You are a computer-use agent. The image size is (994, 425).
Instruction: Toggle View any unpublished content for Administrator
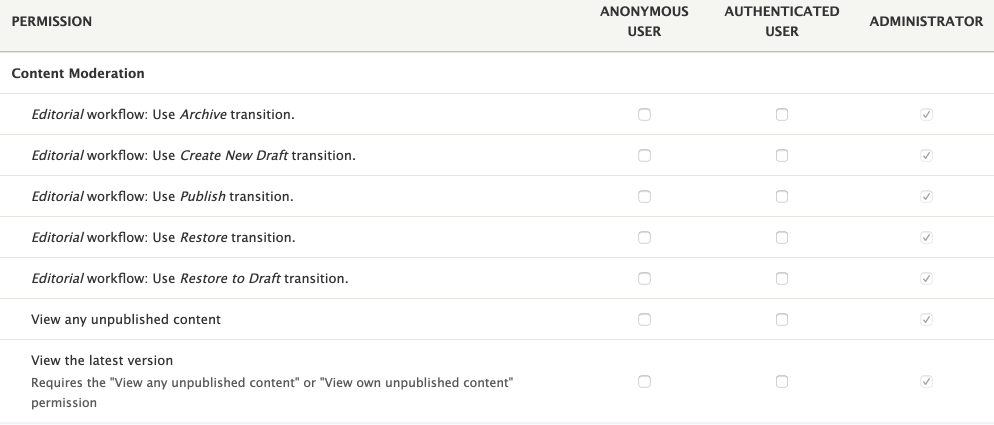tap(926, 320)
